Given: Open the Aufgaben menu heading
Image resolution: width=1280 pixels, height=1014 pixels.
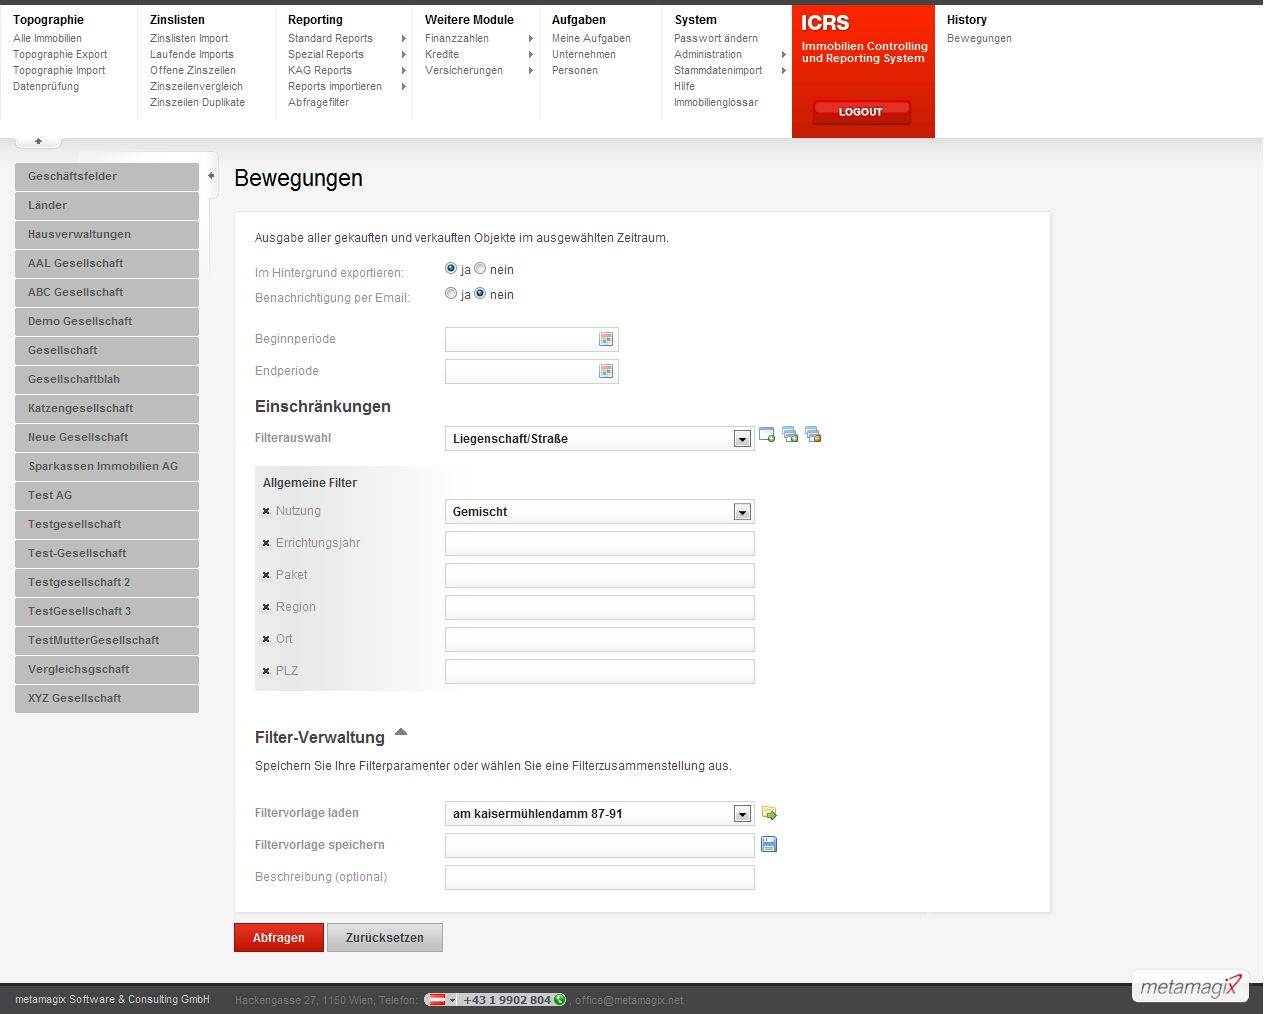Looking at the screenshot, I should pyautogui.click(x=579, y=20).
